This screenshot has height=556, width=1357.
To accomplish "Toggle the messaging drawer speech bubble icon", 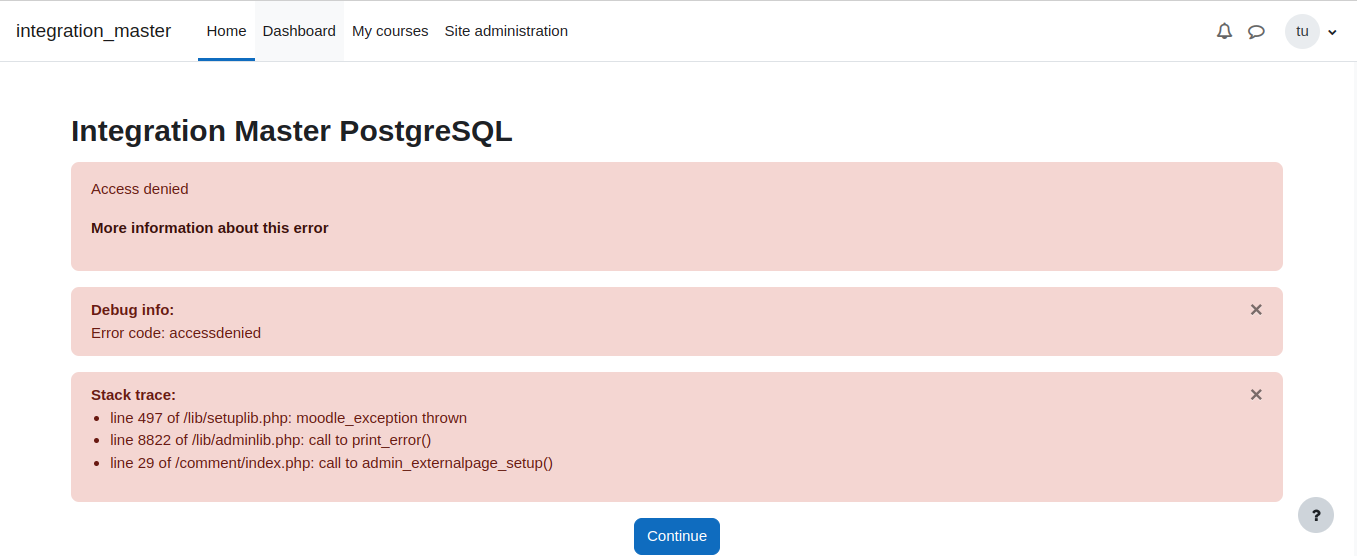I will click(1257, 31).
